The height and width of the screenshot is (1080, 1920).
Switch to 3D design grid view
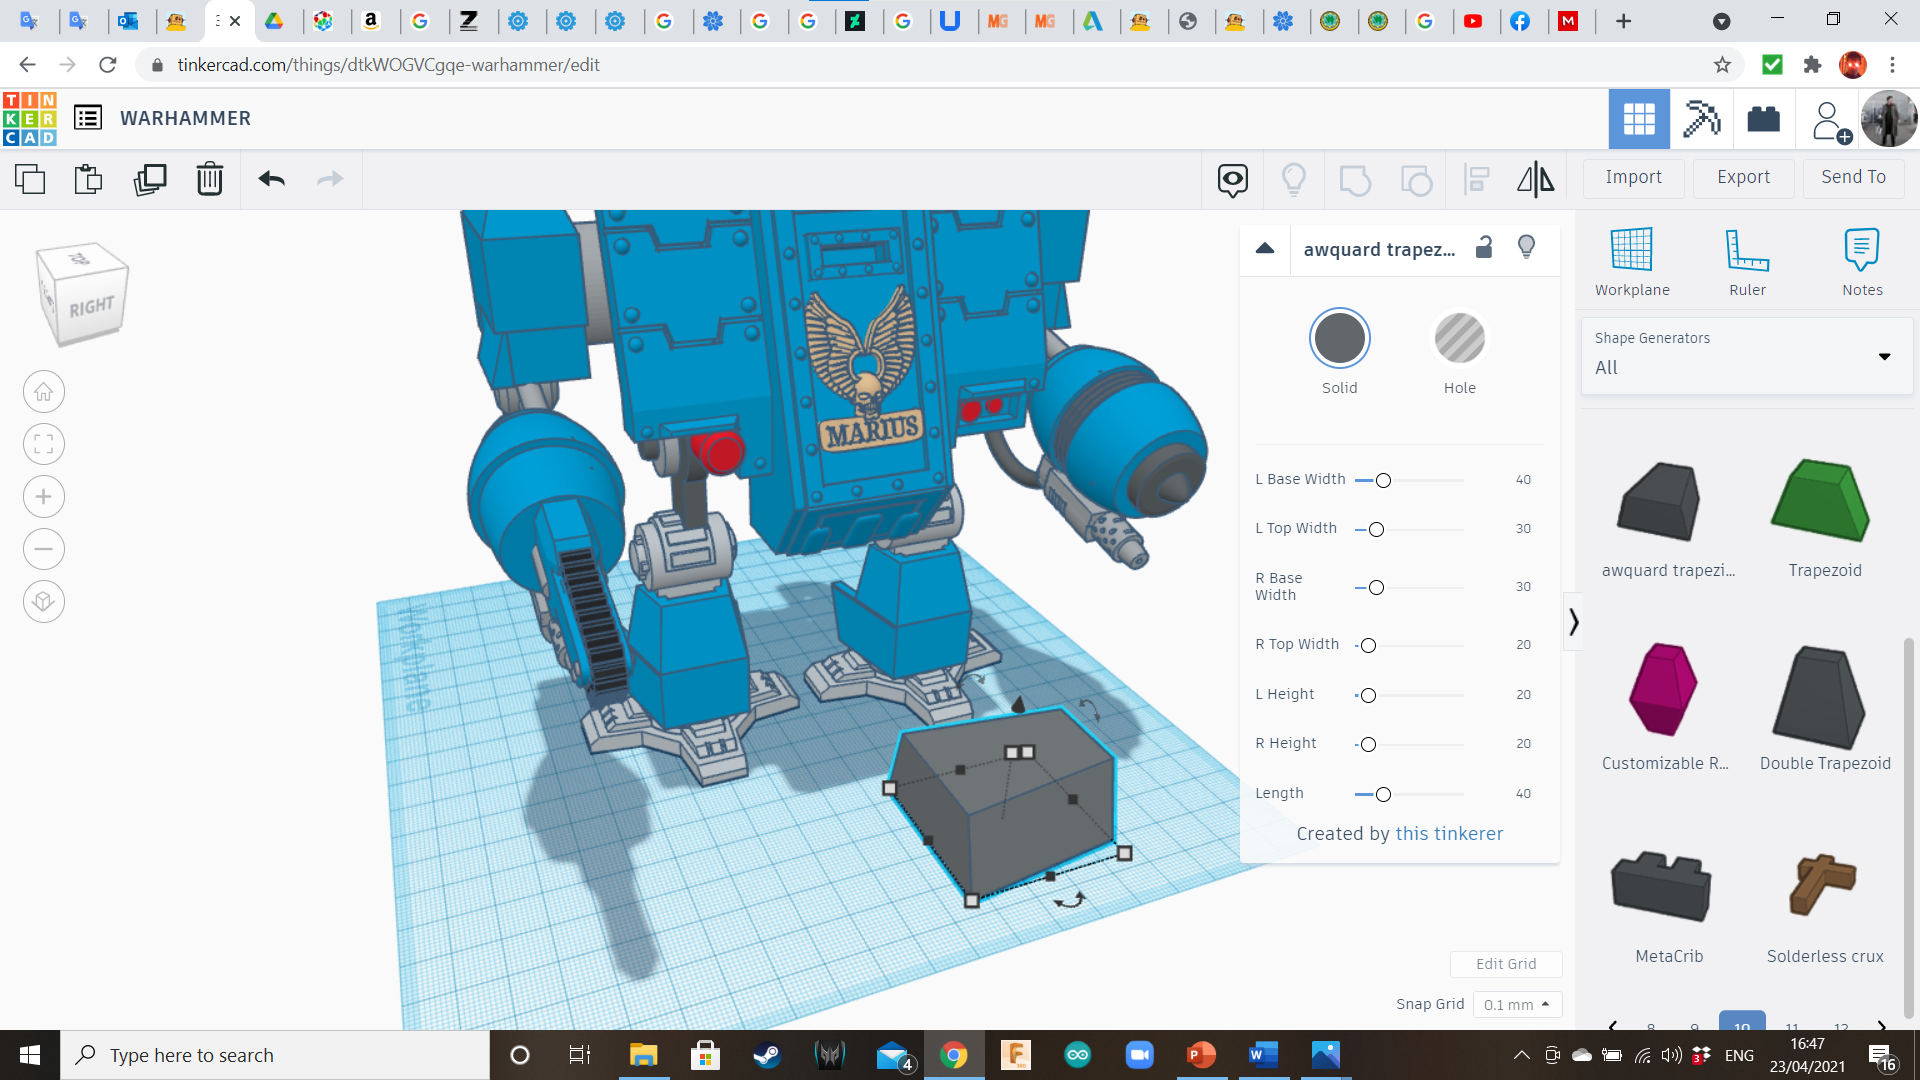coord(1639,119)
